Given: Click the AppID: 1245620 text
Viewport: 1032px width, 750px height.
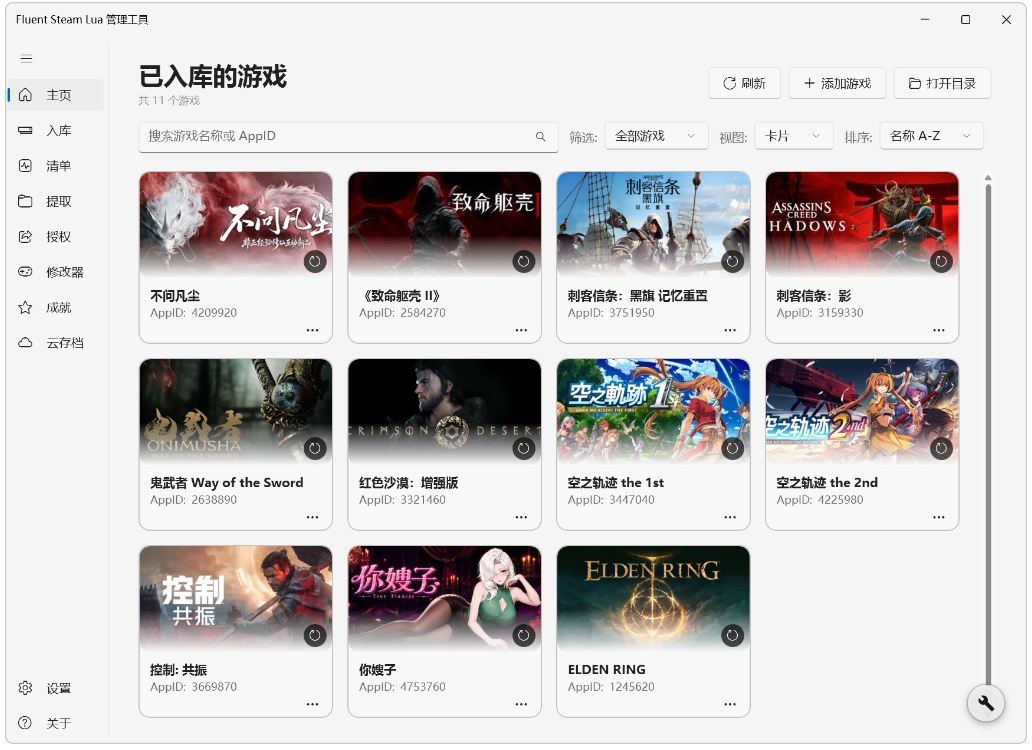Looking at the screenshot, I should tap(611, 687).
